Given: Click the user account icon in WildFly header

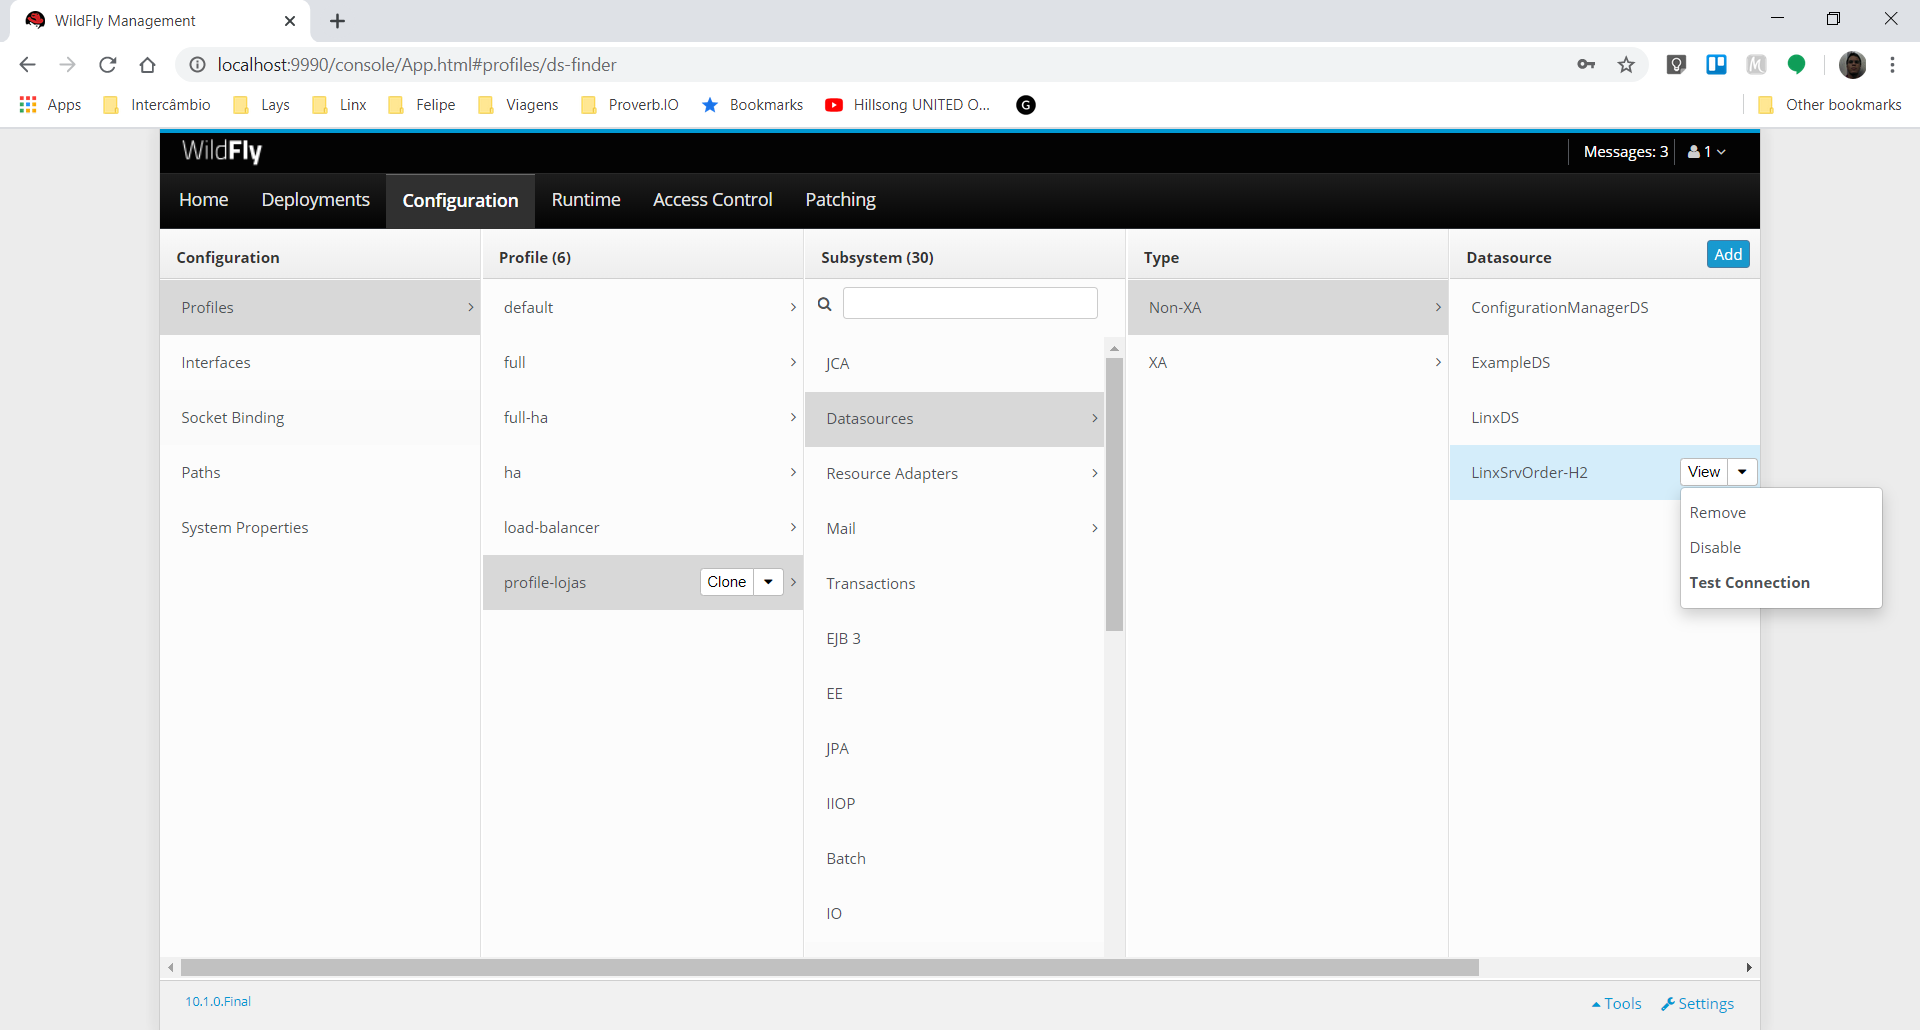Looking at the screenshot, I should click(x=1694, y=152).
